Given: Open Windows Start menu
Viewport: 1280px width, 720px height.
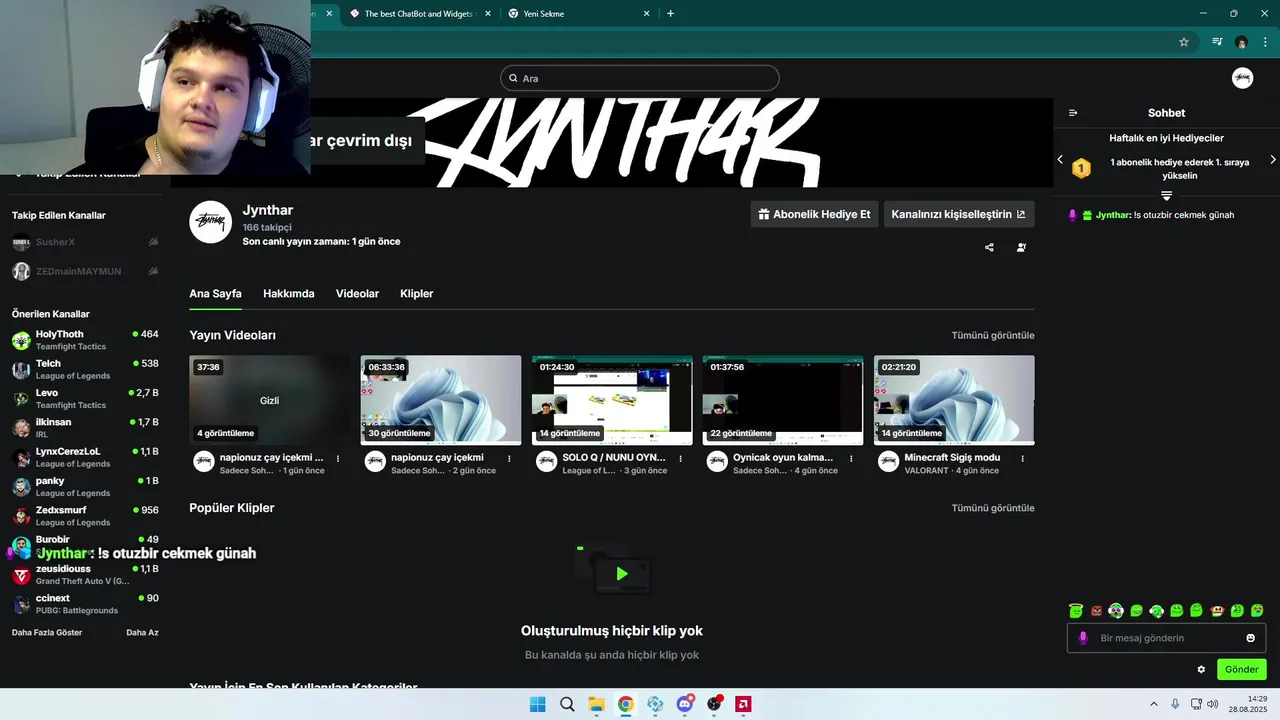Looking at the screenshot, I should pos(537,704).
